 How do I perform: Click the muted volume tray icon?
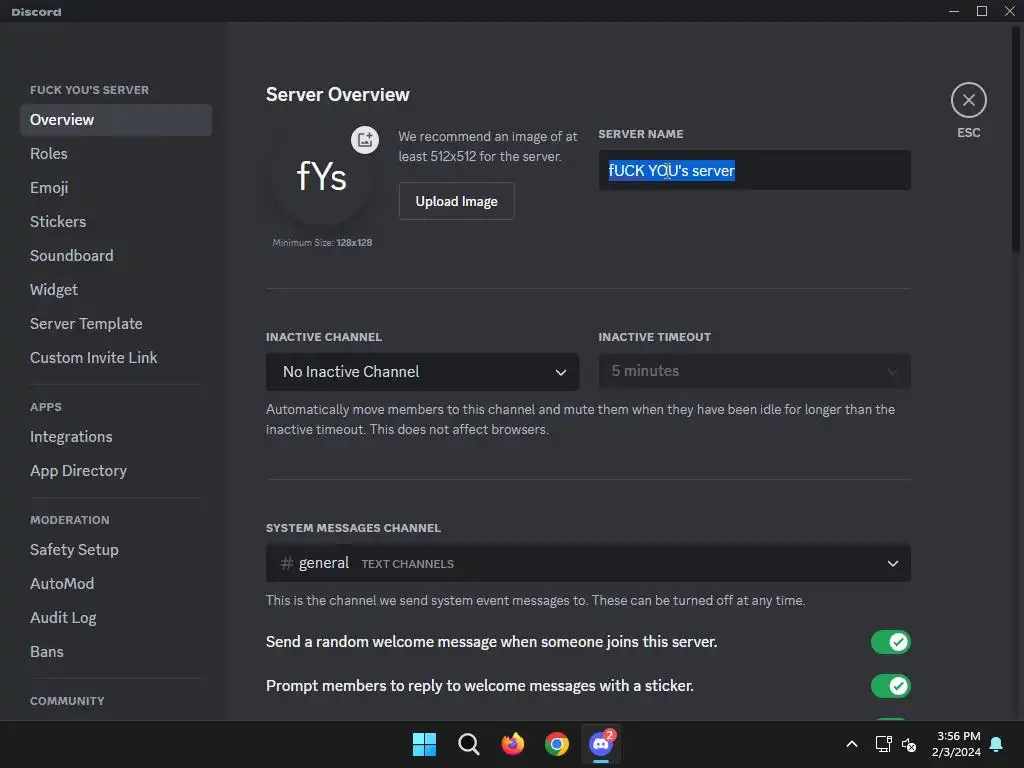point(908,744)
